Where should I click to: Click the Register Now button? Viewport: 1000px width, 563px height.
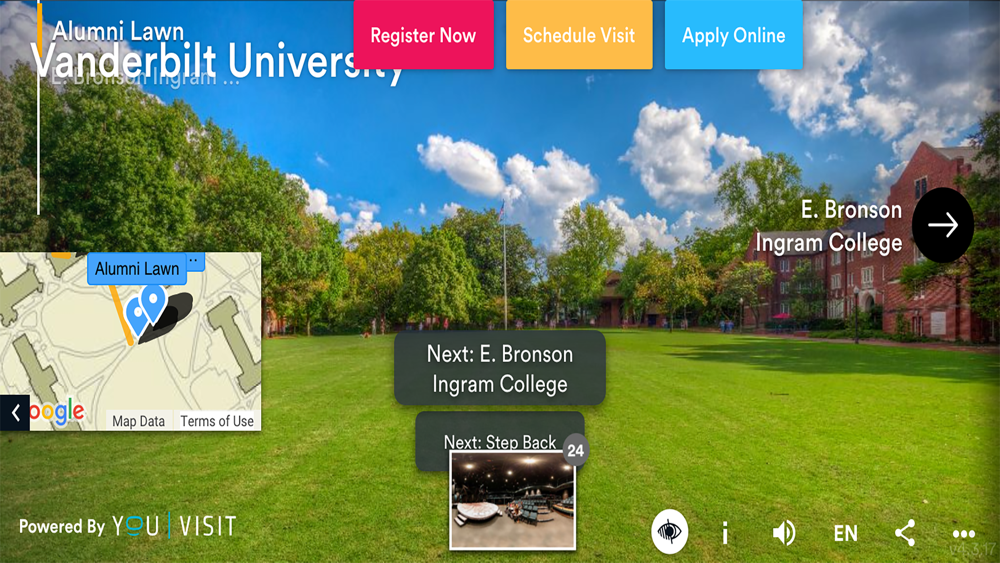423,35
